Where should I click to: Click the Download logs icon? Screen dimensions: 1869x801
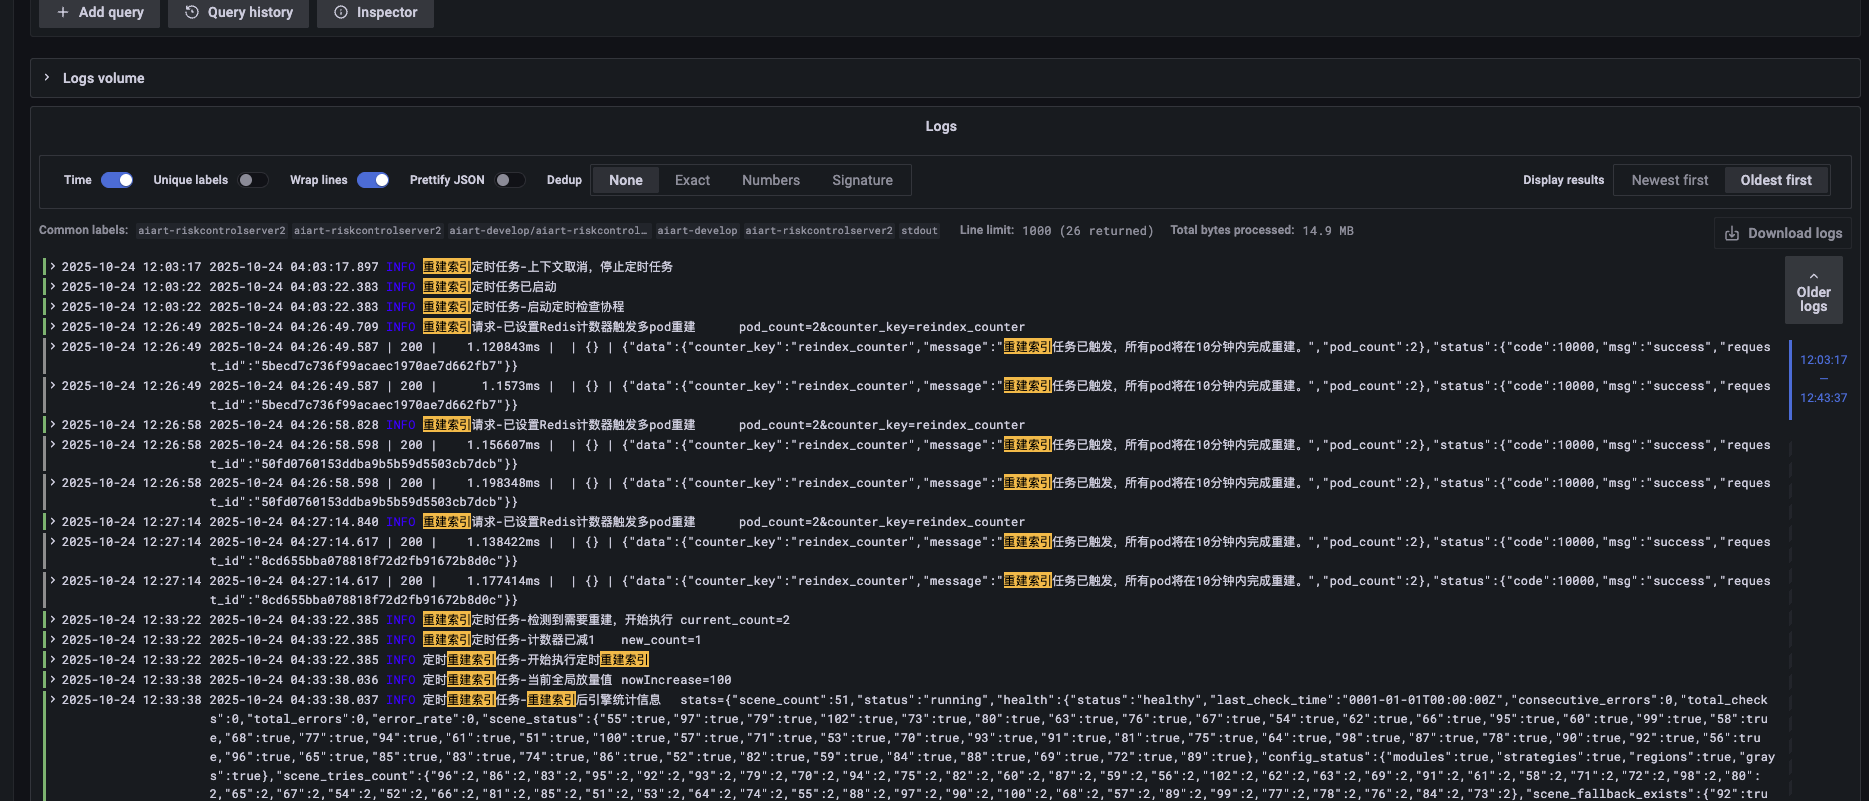point(1732,233)
